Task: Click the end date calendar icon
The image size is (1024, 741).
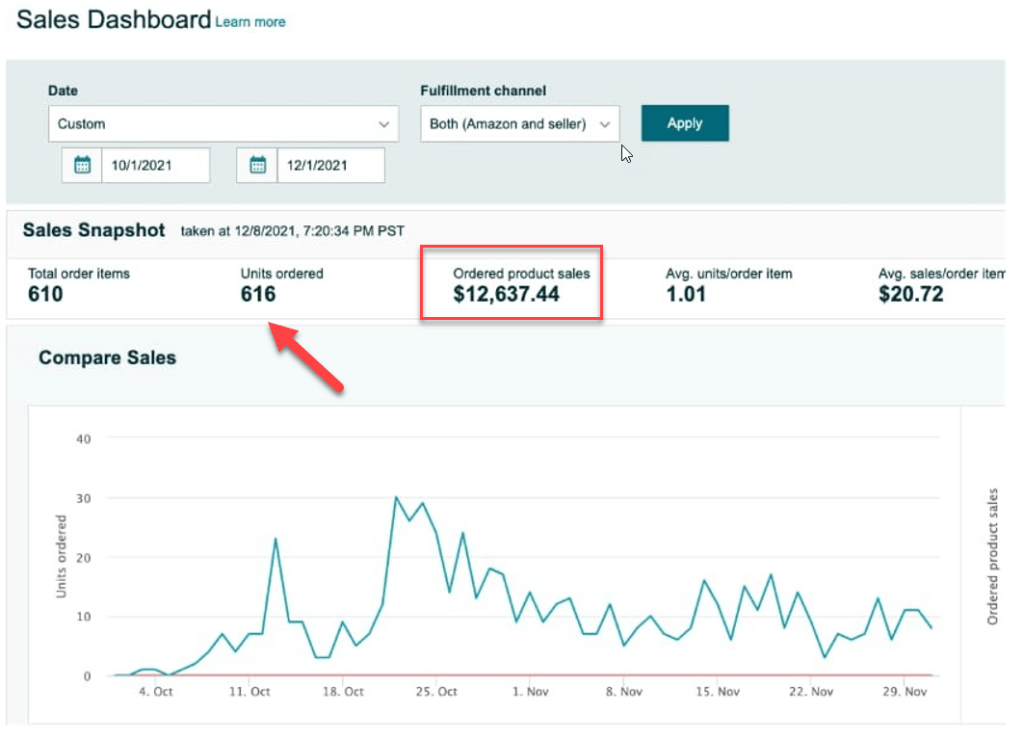Action: point(257,165)
